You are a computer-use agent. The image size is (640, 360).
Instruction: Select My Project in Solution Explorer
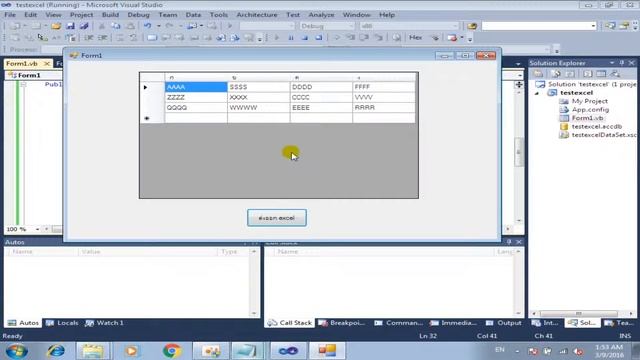[x=589, y=101]
